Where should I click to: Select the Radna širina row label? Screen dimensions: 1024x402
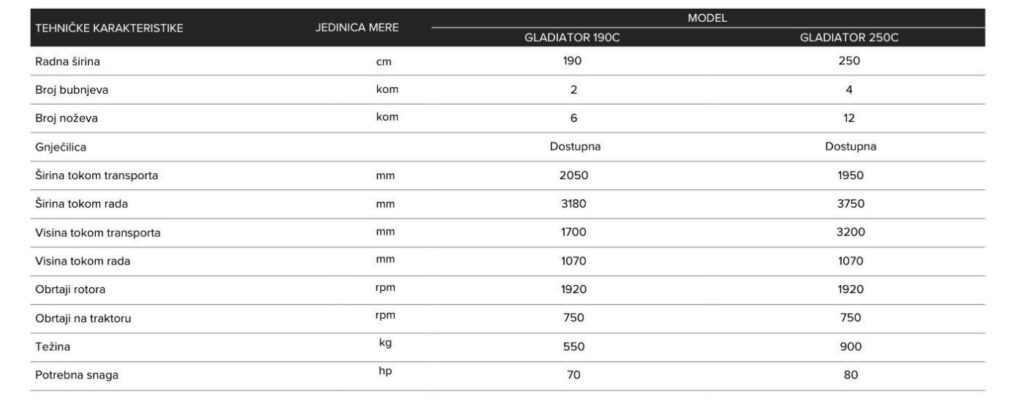click(68, 61)
